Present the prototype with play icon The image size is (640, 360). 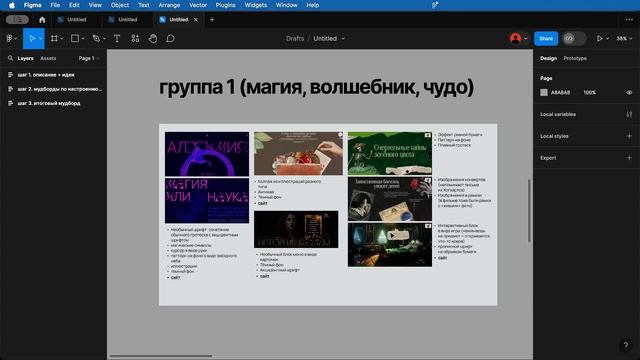(599, 38)
